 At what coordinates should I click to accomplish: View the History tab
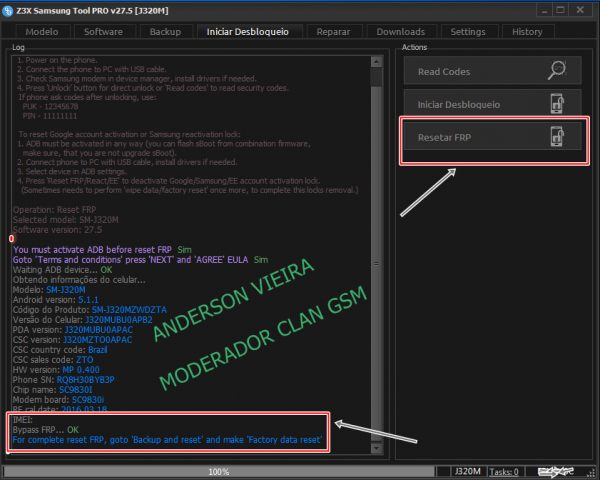click(527, 32)
